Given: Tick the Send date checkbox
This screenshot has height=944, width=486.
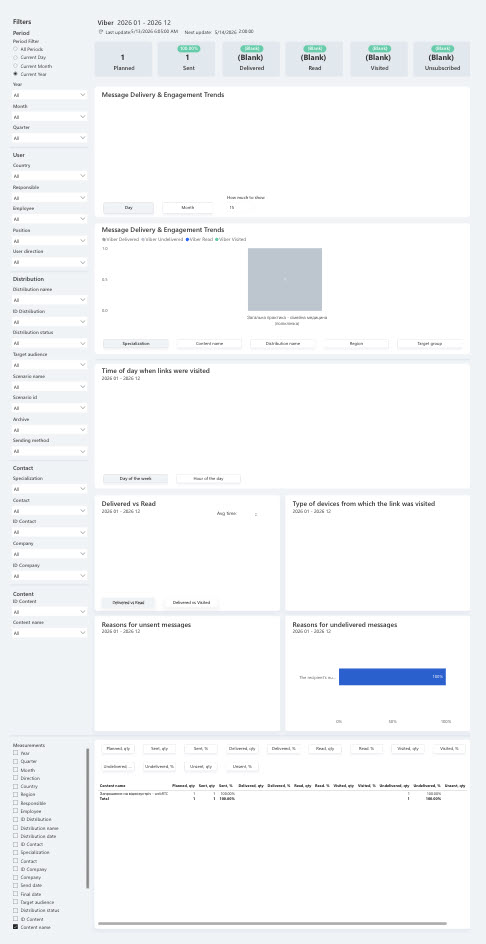Looking at the screenshot, I should (x=16, y=886).
